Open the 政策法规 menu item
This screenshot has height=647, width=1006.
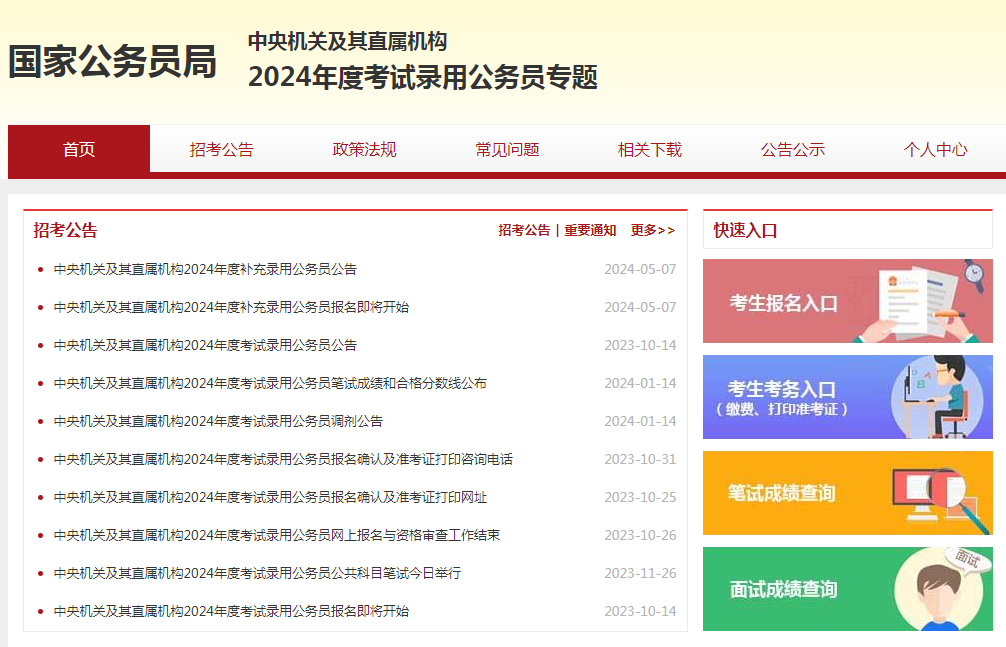pos(364,149)
